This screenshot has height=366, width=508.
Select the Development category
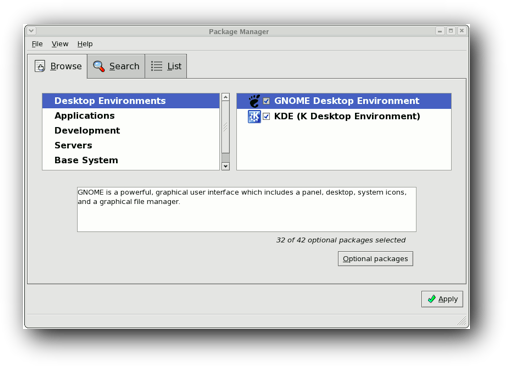131,130
